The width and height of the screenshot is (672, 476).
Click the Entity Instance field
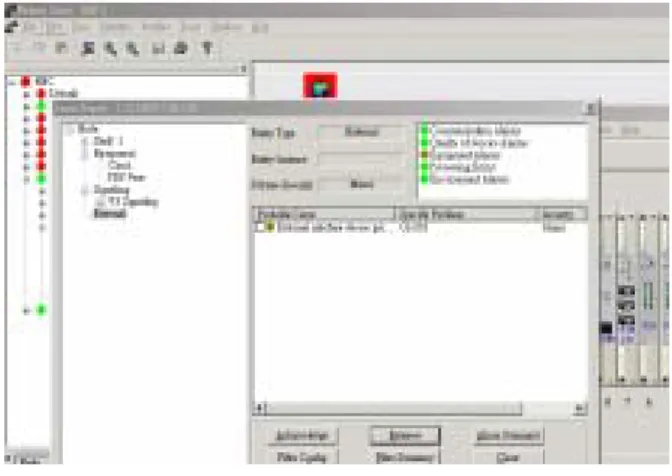click(x=362, y=159)
